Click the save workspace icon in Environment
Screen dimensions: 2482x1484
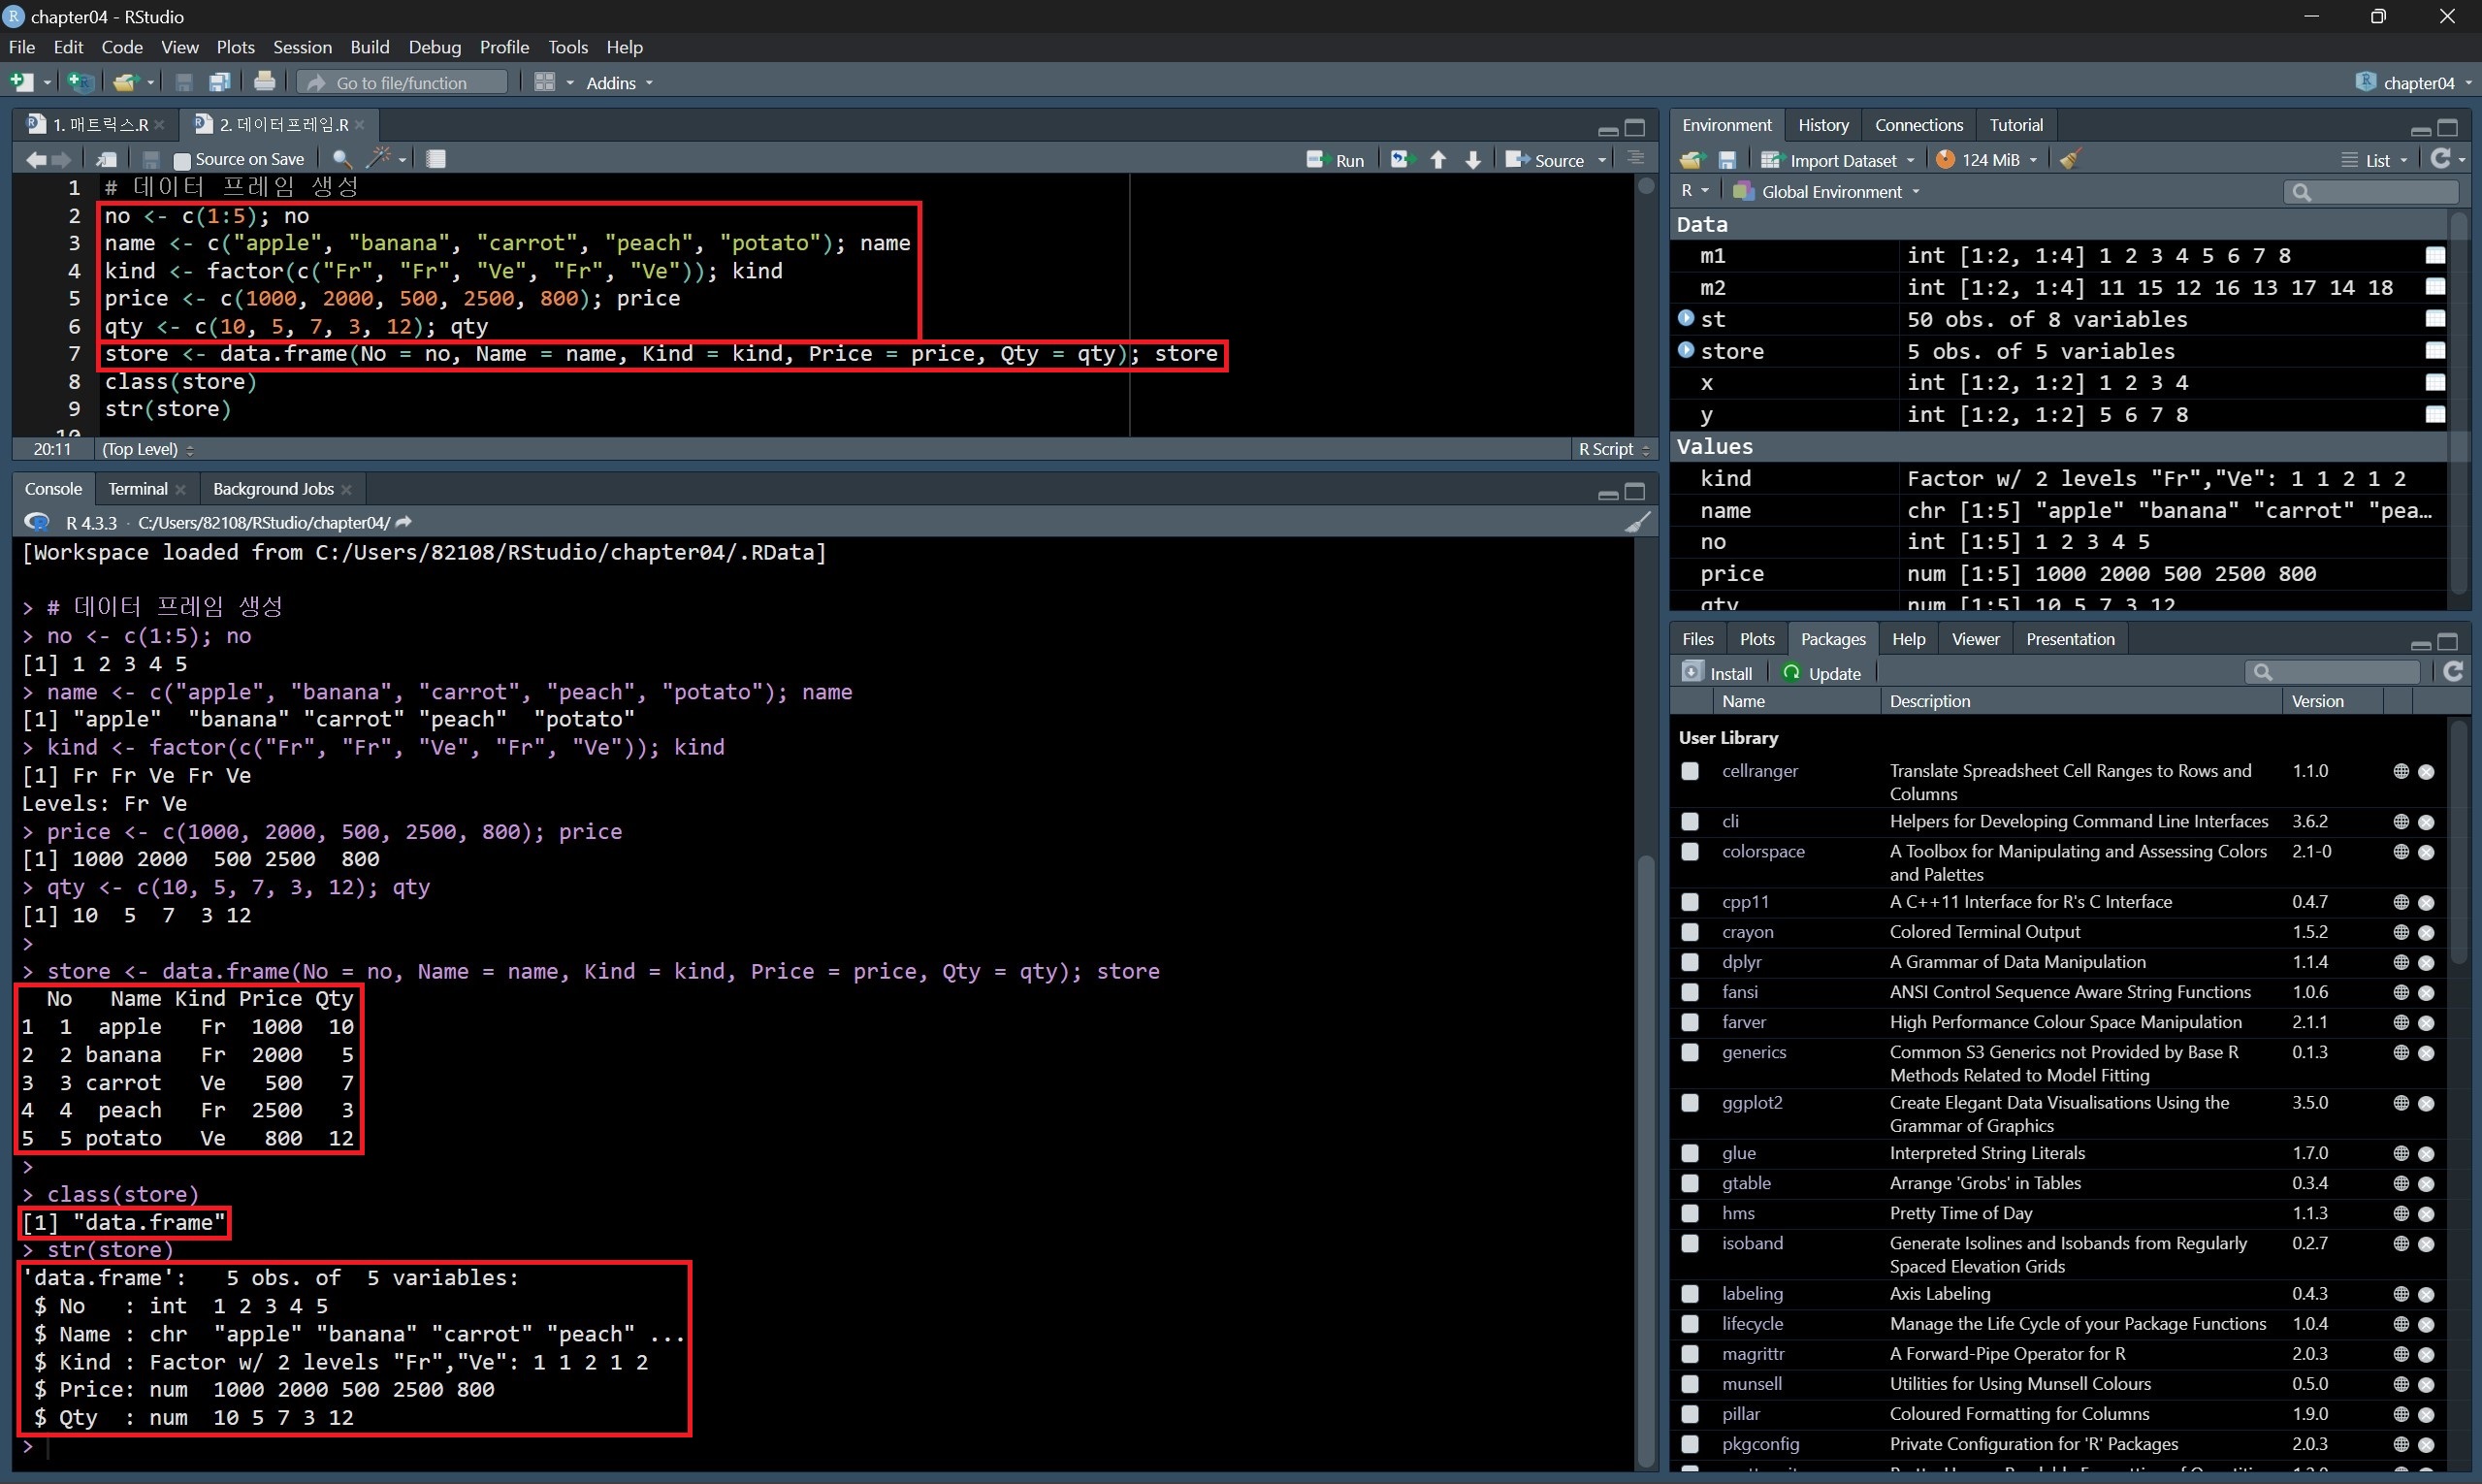click(x=1727, y=160)
